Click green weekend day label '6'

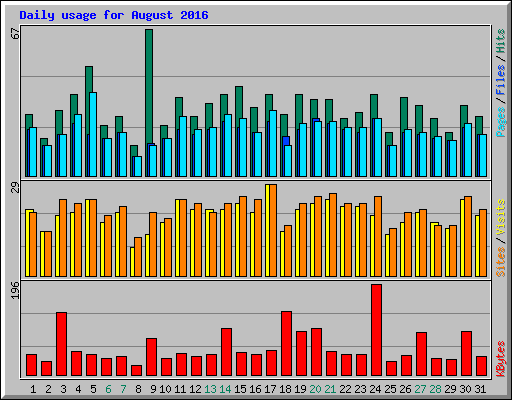click(108, 389)
